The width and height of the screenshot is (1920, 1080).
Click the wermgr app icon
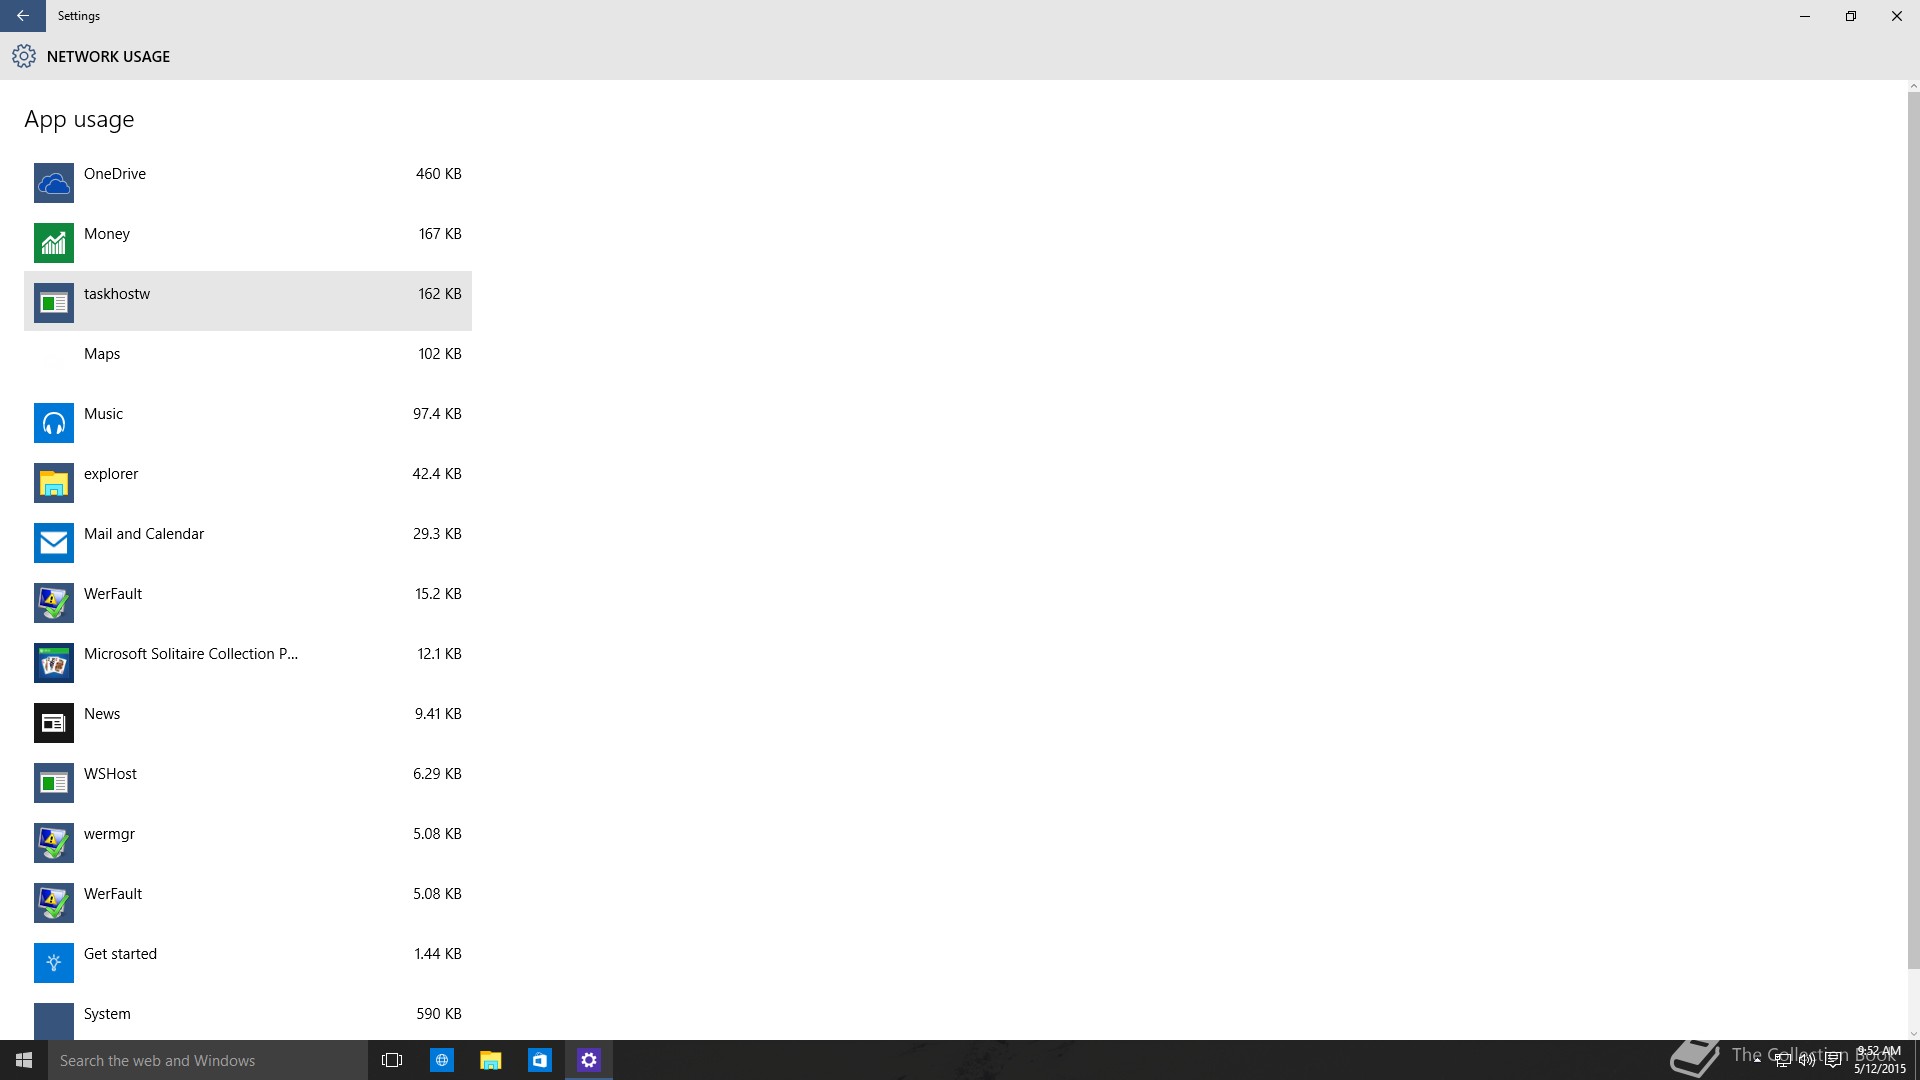pos(54,843)
